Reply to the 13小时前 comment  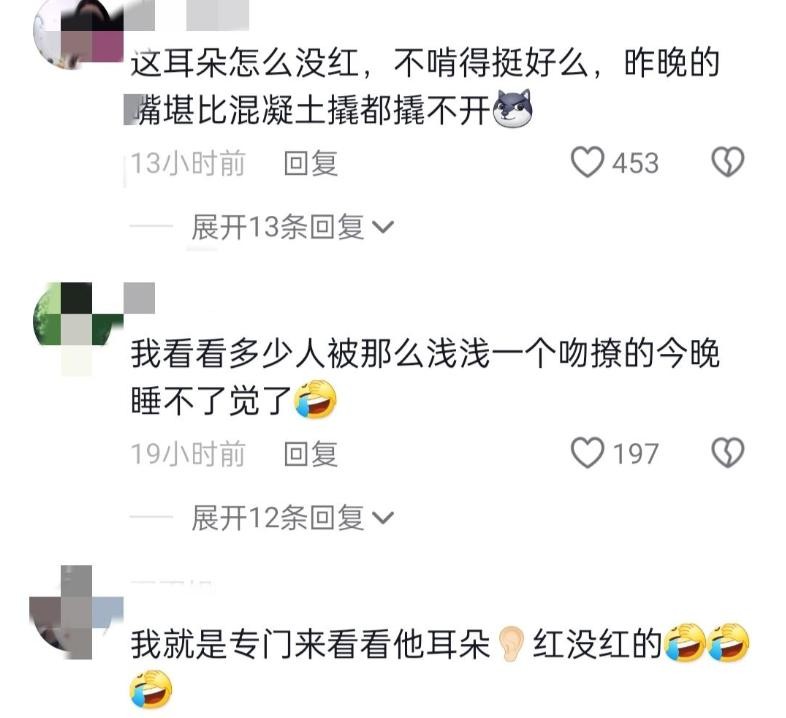311,163
